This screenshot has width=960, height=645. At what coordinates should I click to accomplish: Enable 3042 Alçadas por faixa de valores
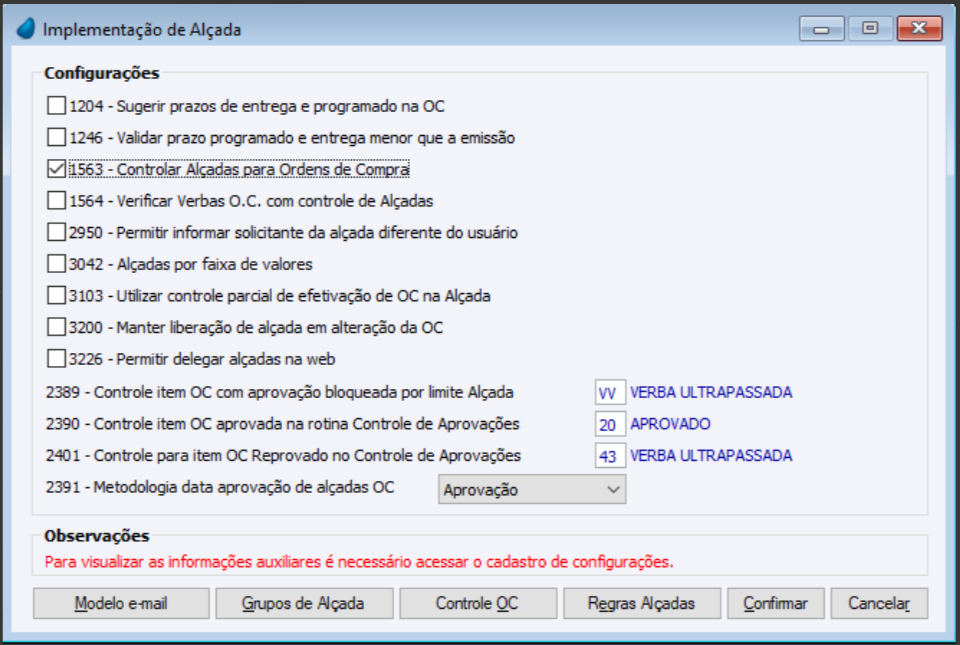coord(57,265)
